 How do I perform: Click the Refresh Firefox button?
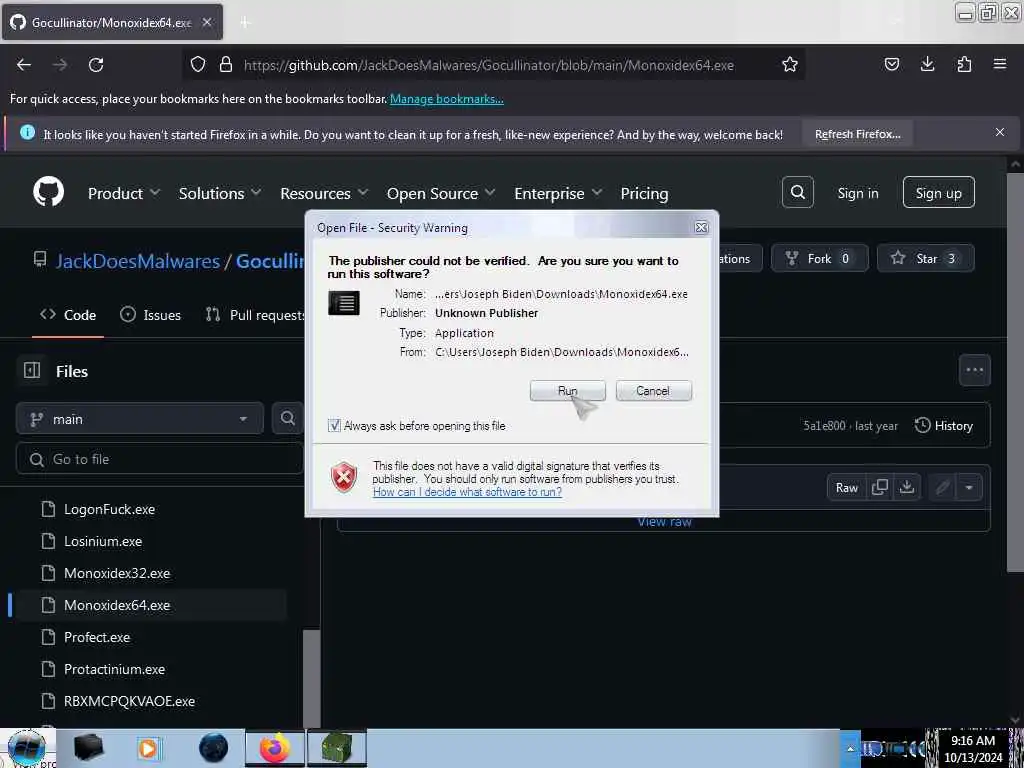[857, 134]
